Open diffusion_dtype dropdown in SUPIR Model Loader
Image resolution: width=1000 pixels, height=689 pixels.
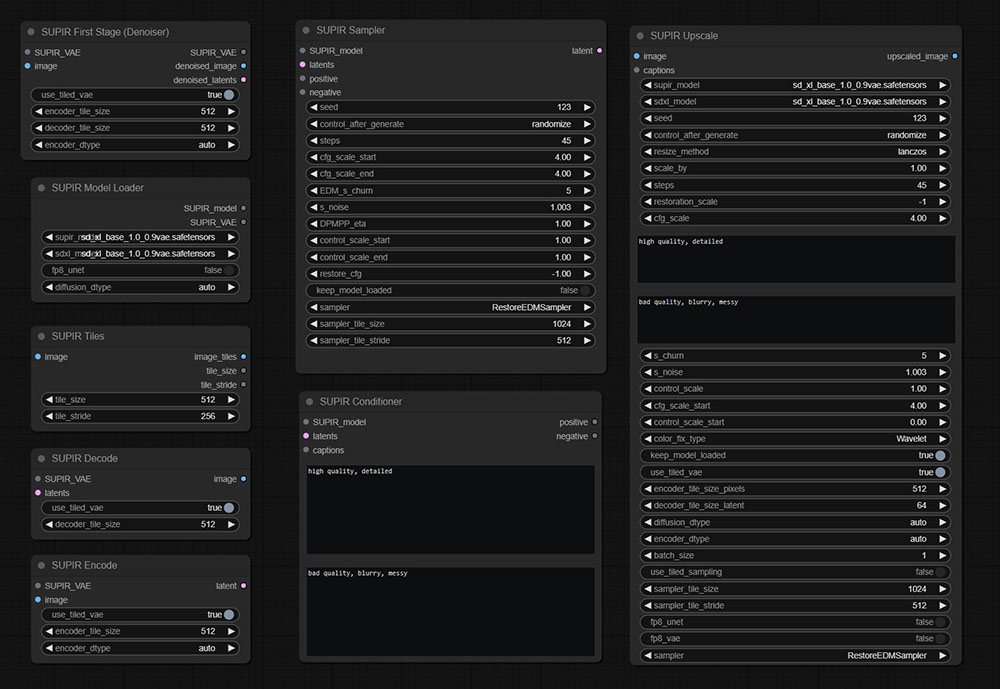coord(140,287)
